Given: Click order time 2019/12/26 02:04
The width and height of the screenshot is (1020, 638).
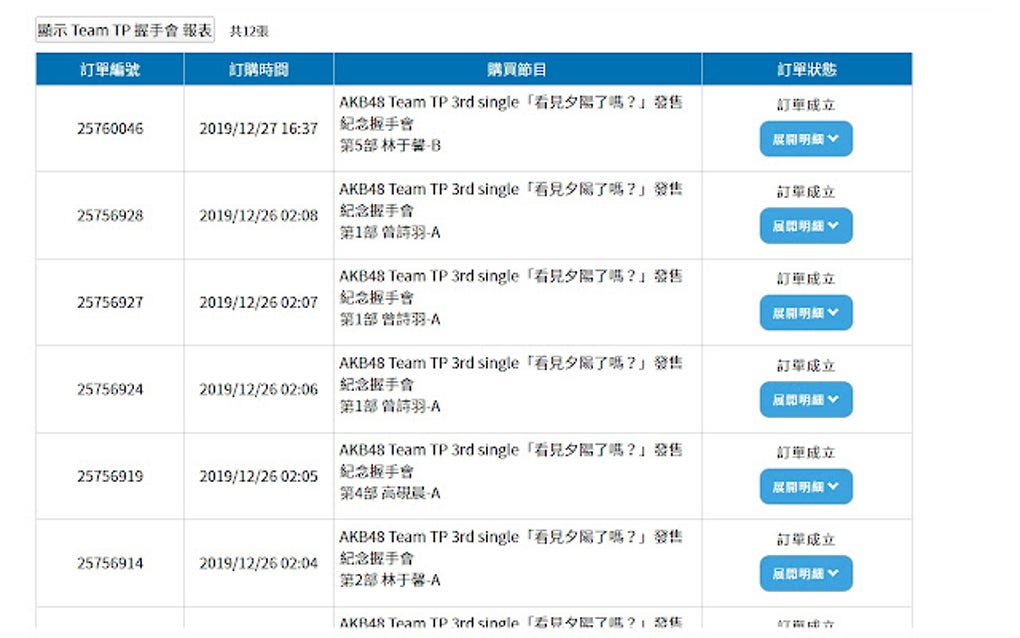Looking at the screenshot, I should (259, 563).
